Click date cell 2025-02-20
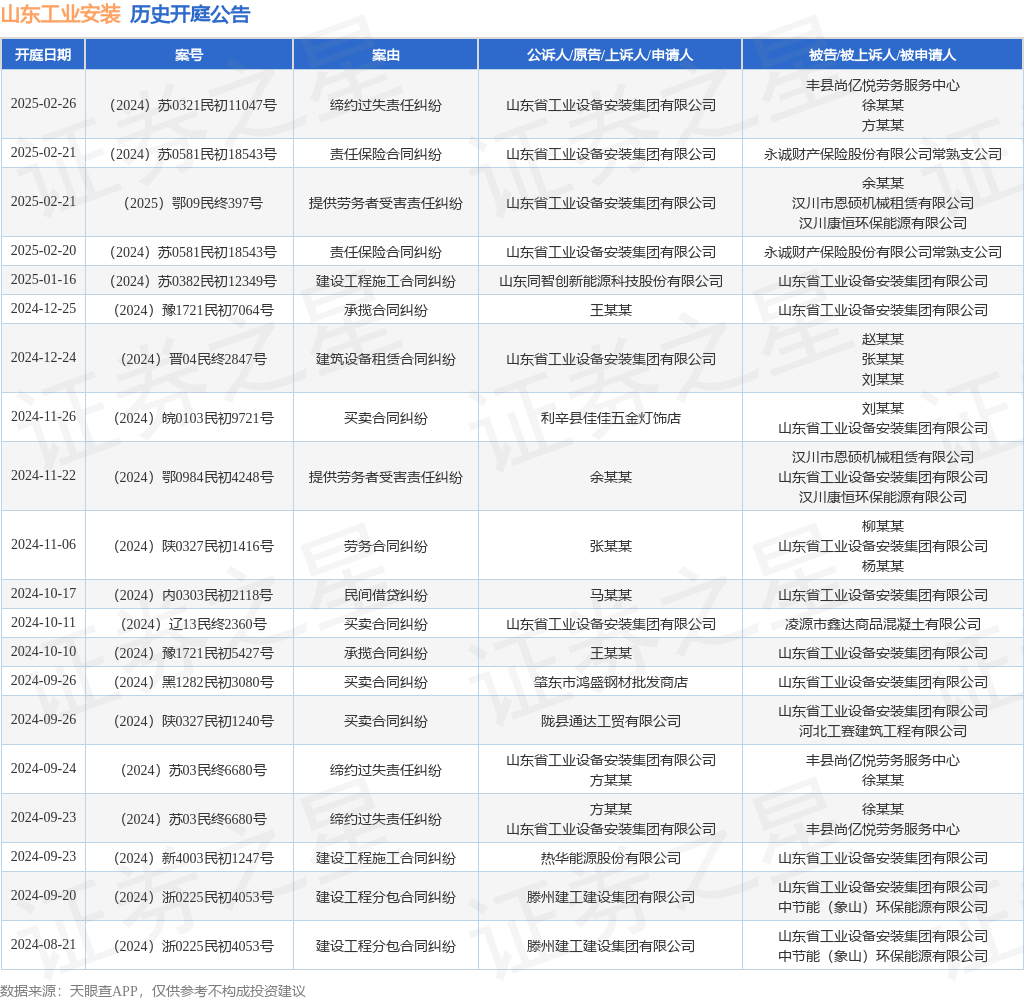The height and width of the screenshot is (1000, 1024). pyautogui.click(x=43, y=251)
